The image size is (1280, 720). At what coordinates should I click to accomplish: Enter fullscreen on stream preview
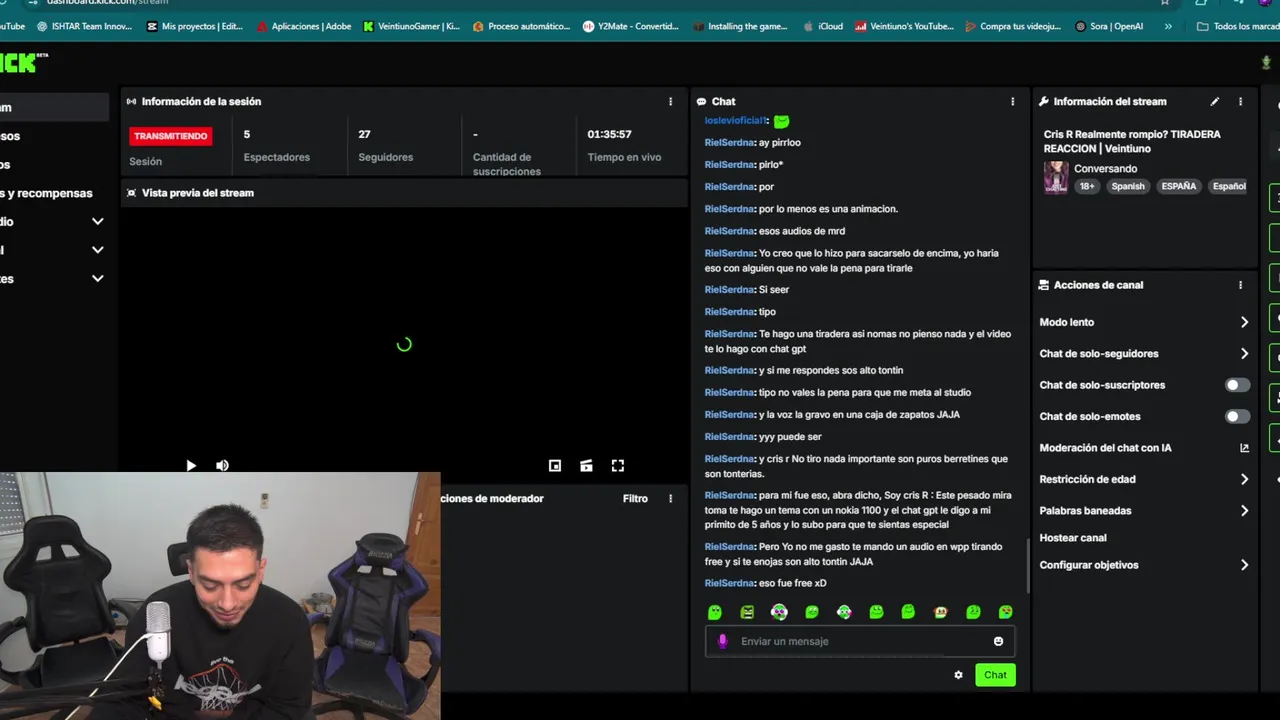(x=618, y=465)
